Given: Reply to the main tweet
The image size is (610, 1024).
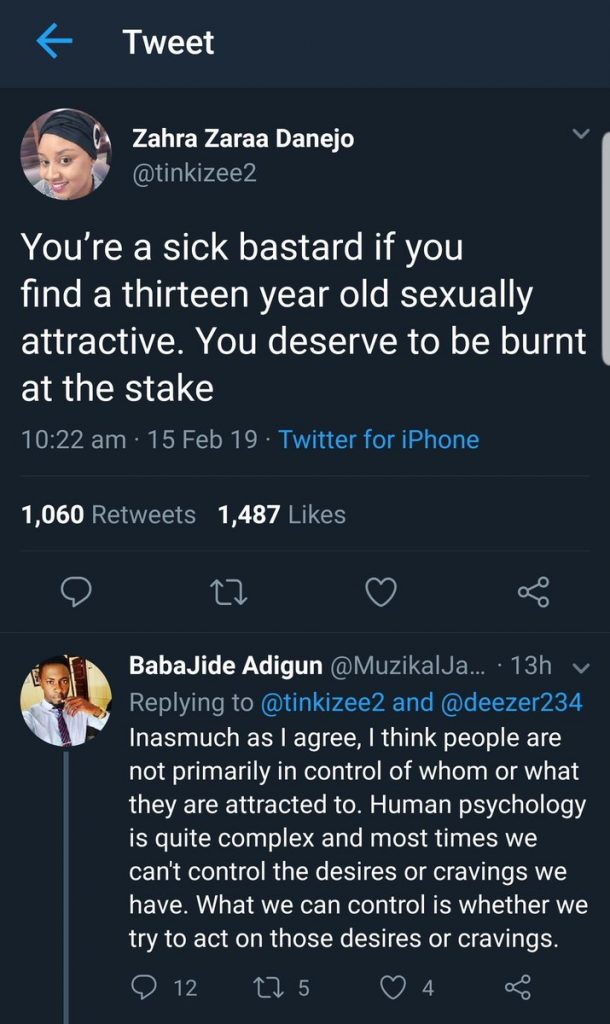Looking at the screenshot, I should coord(76,594).
